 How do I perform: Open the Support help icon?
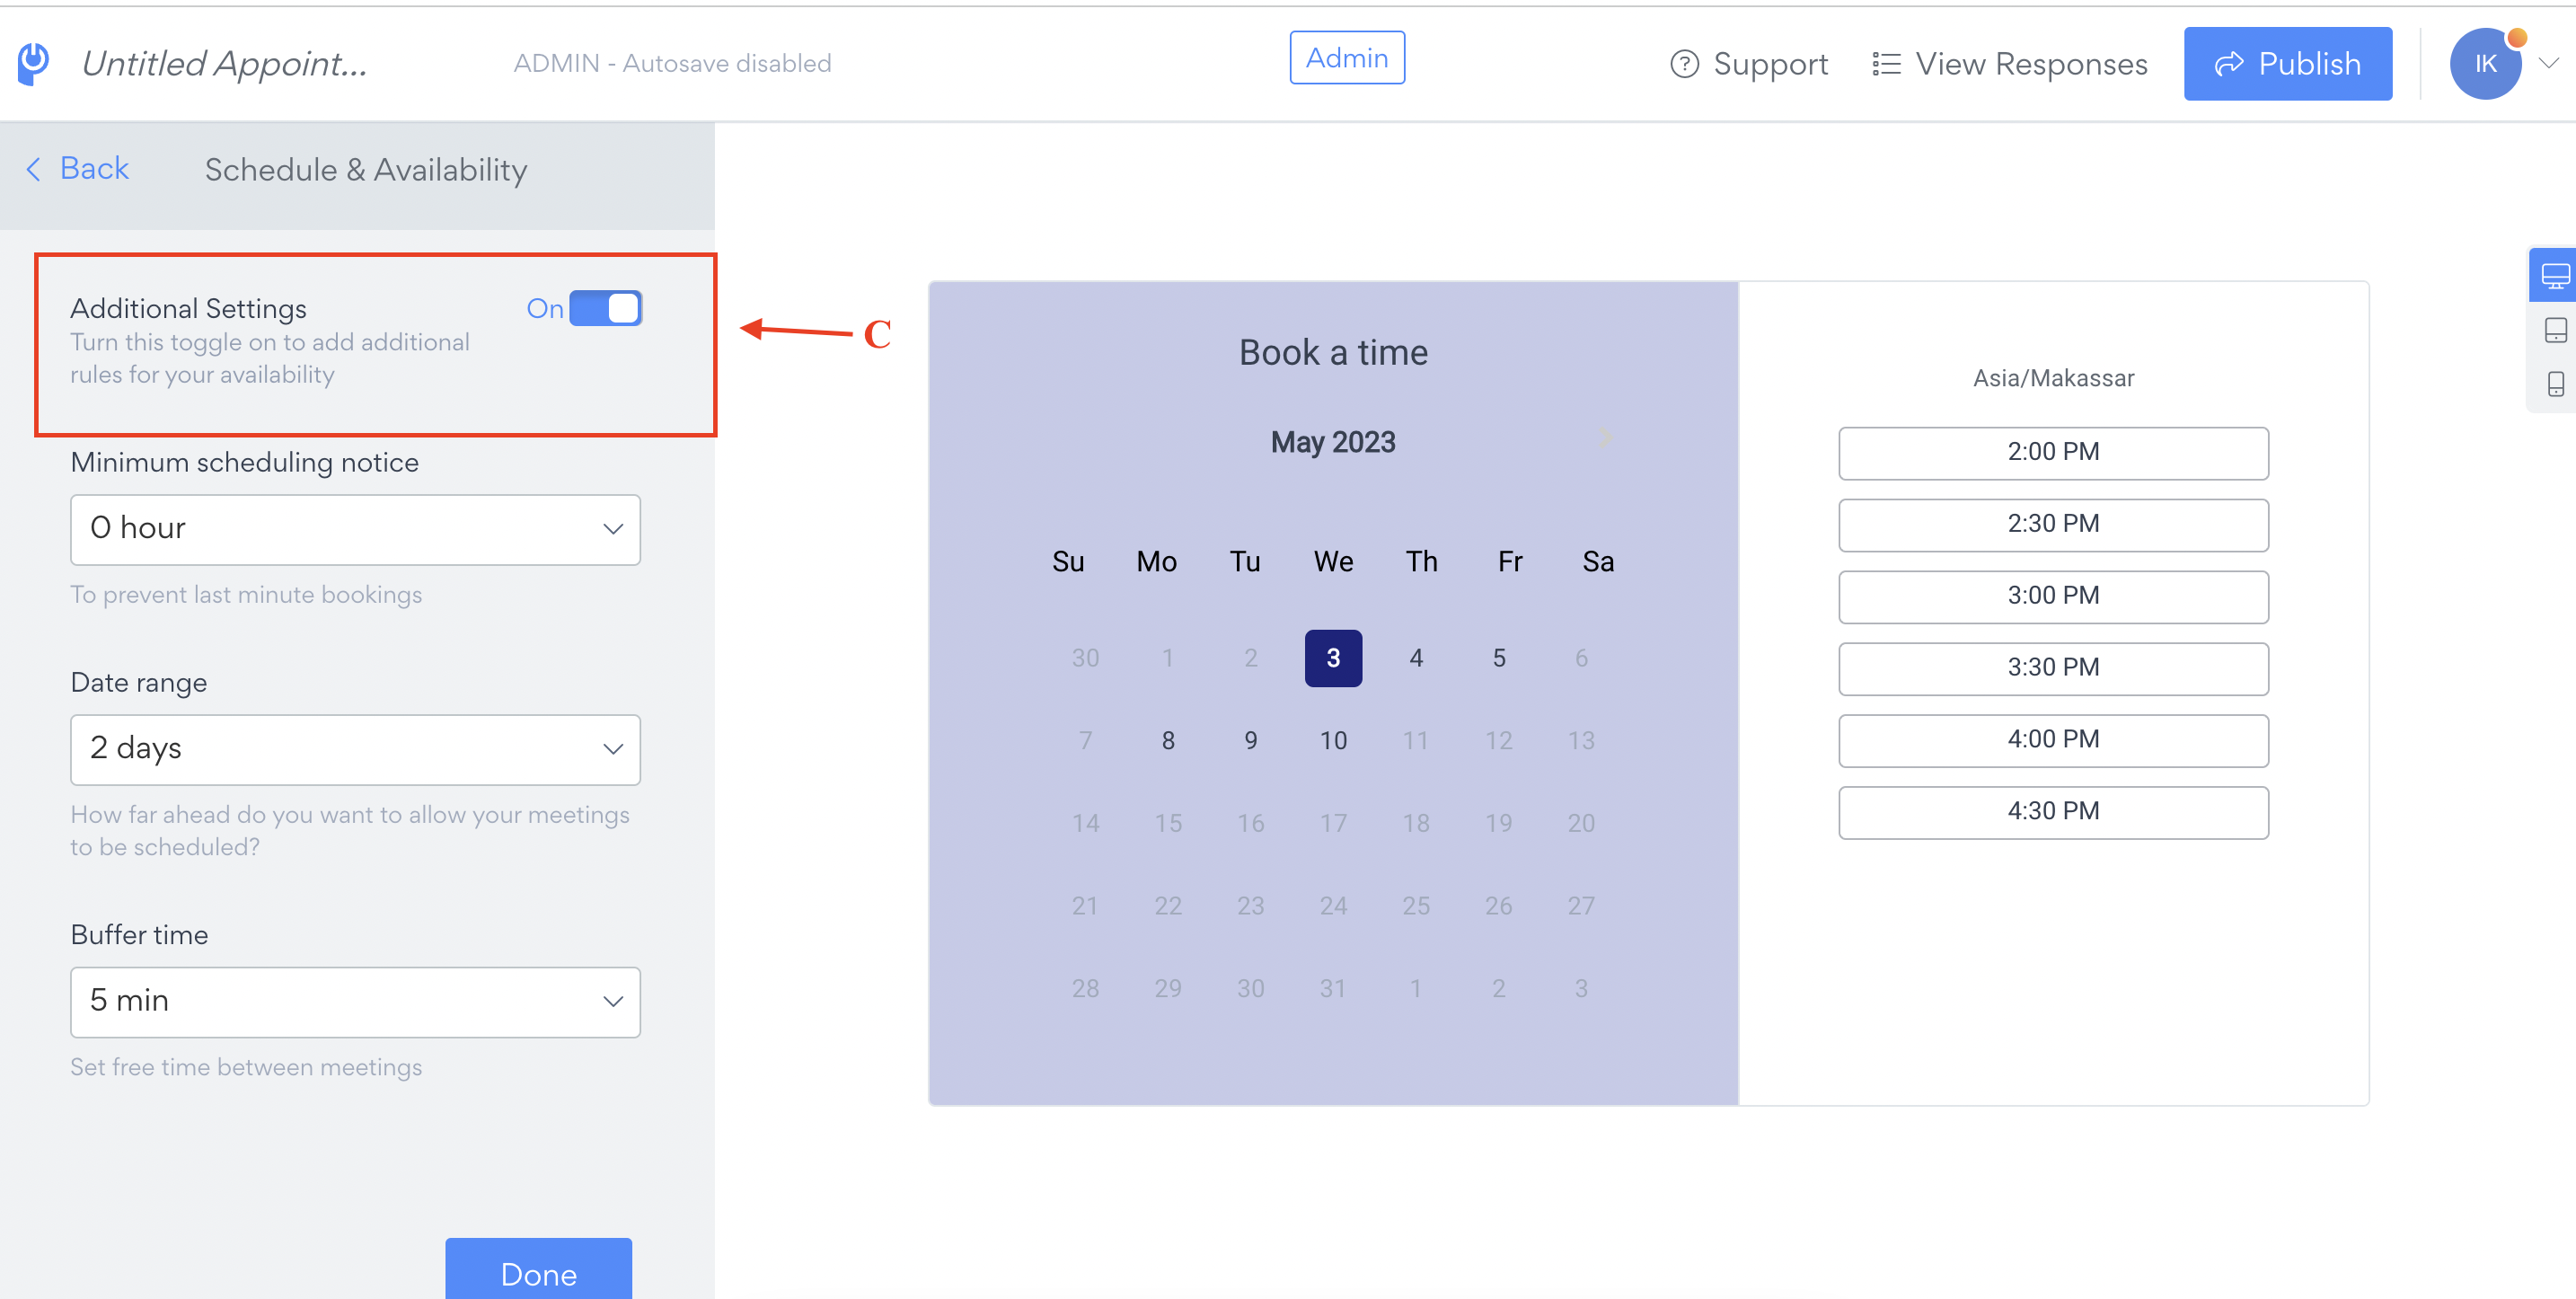(1684, 64)
